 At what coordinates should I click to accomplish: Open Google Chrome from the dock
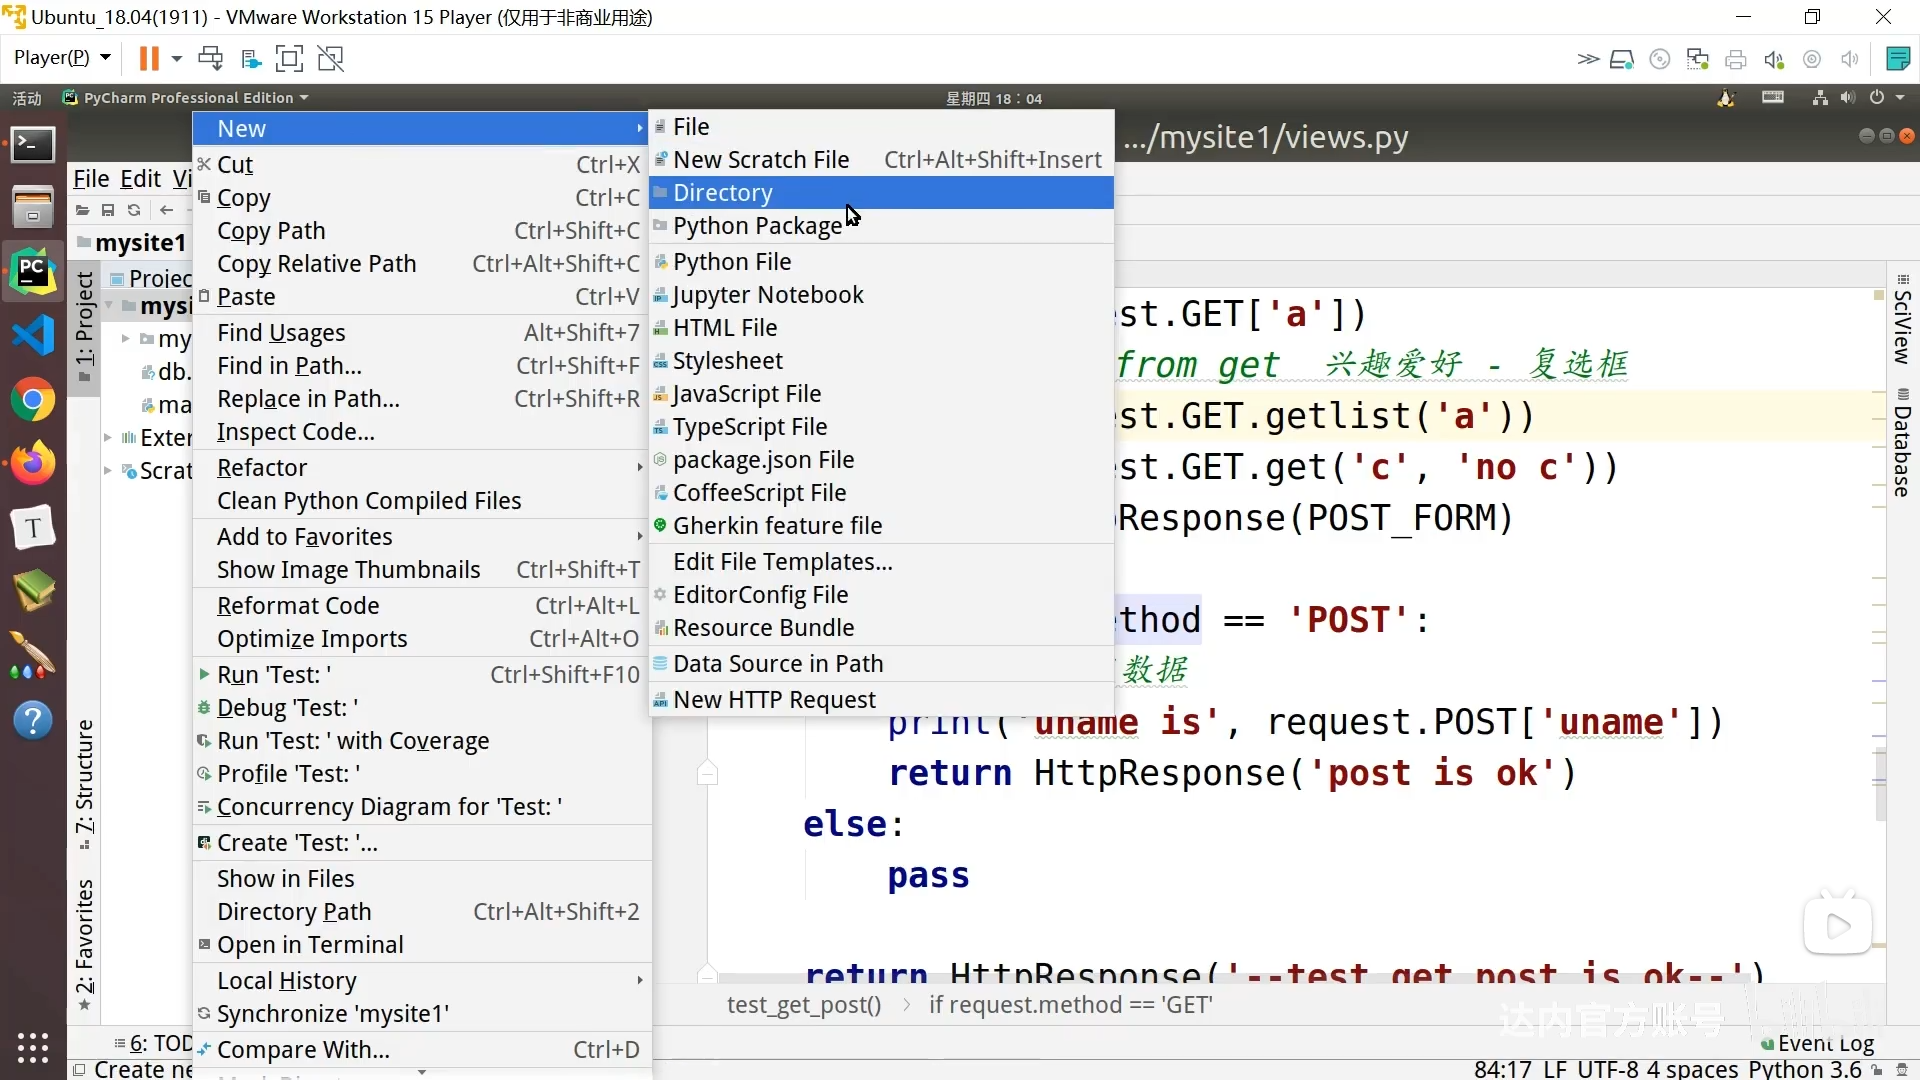pos(33,400)
